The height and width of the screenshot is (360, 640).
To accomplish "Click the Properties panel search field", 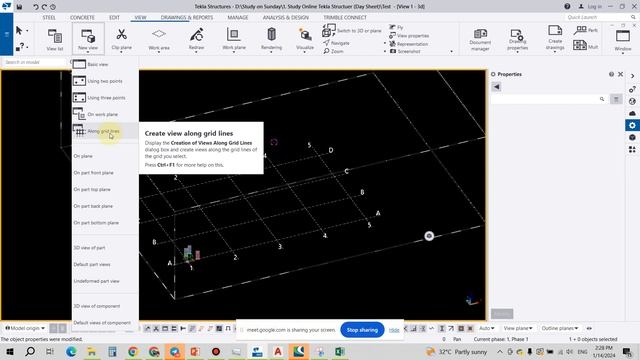I will pyautogui.click(x=549, y=99).
